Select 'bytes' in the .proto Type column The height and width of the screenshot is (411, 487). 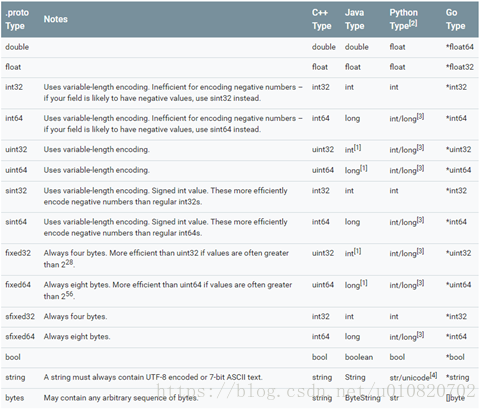[x=14, y=398]
